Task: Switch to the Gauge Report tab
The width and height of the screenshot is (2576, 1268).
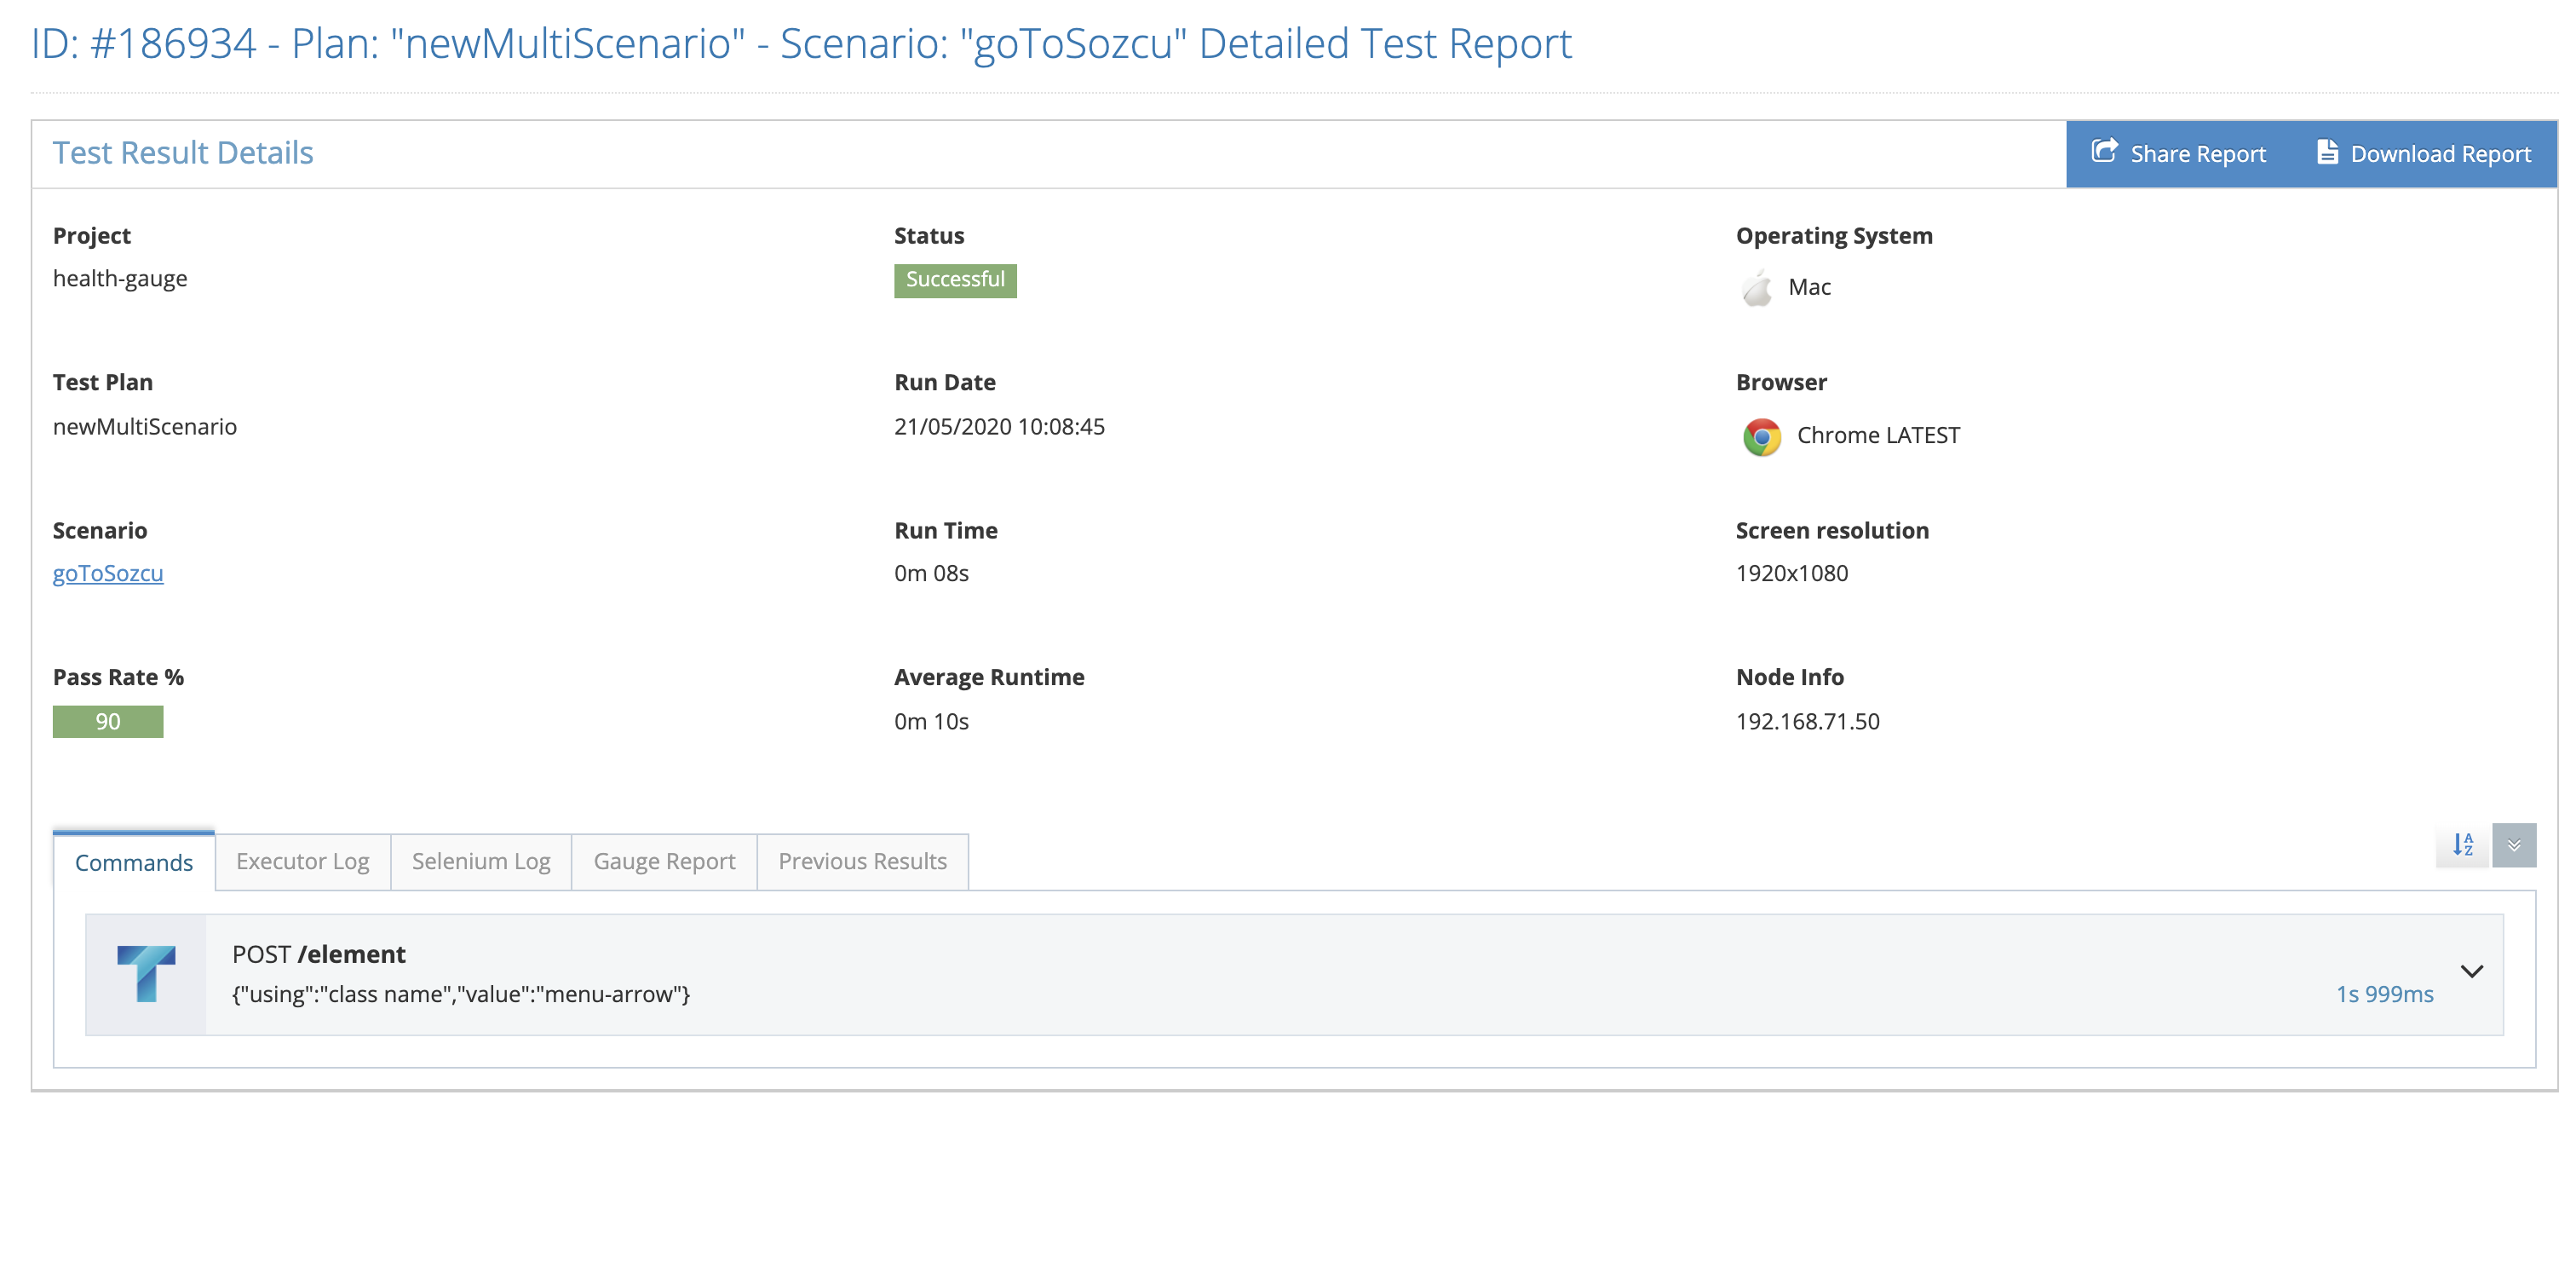Action: point(664,861)
